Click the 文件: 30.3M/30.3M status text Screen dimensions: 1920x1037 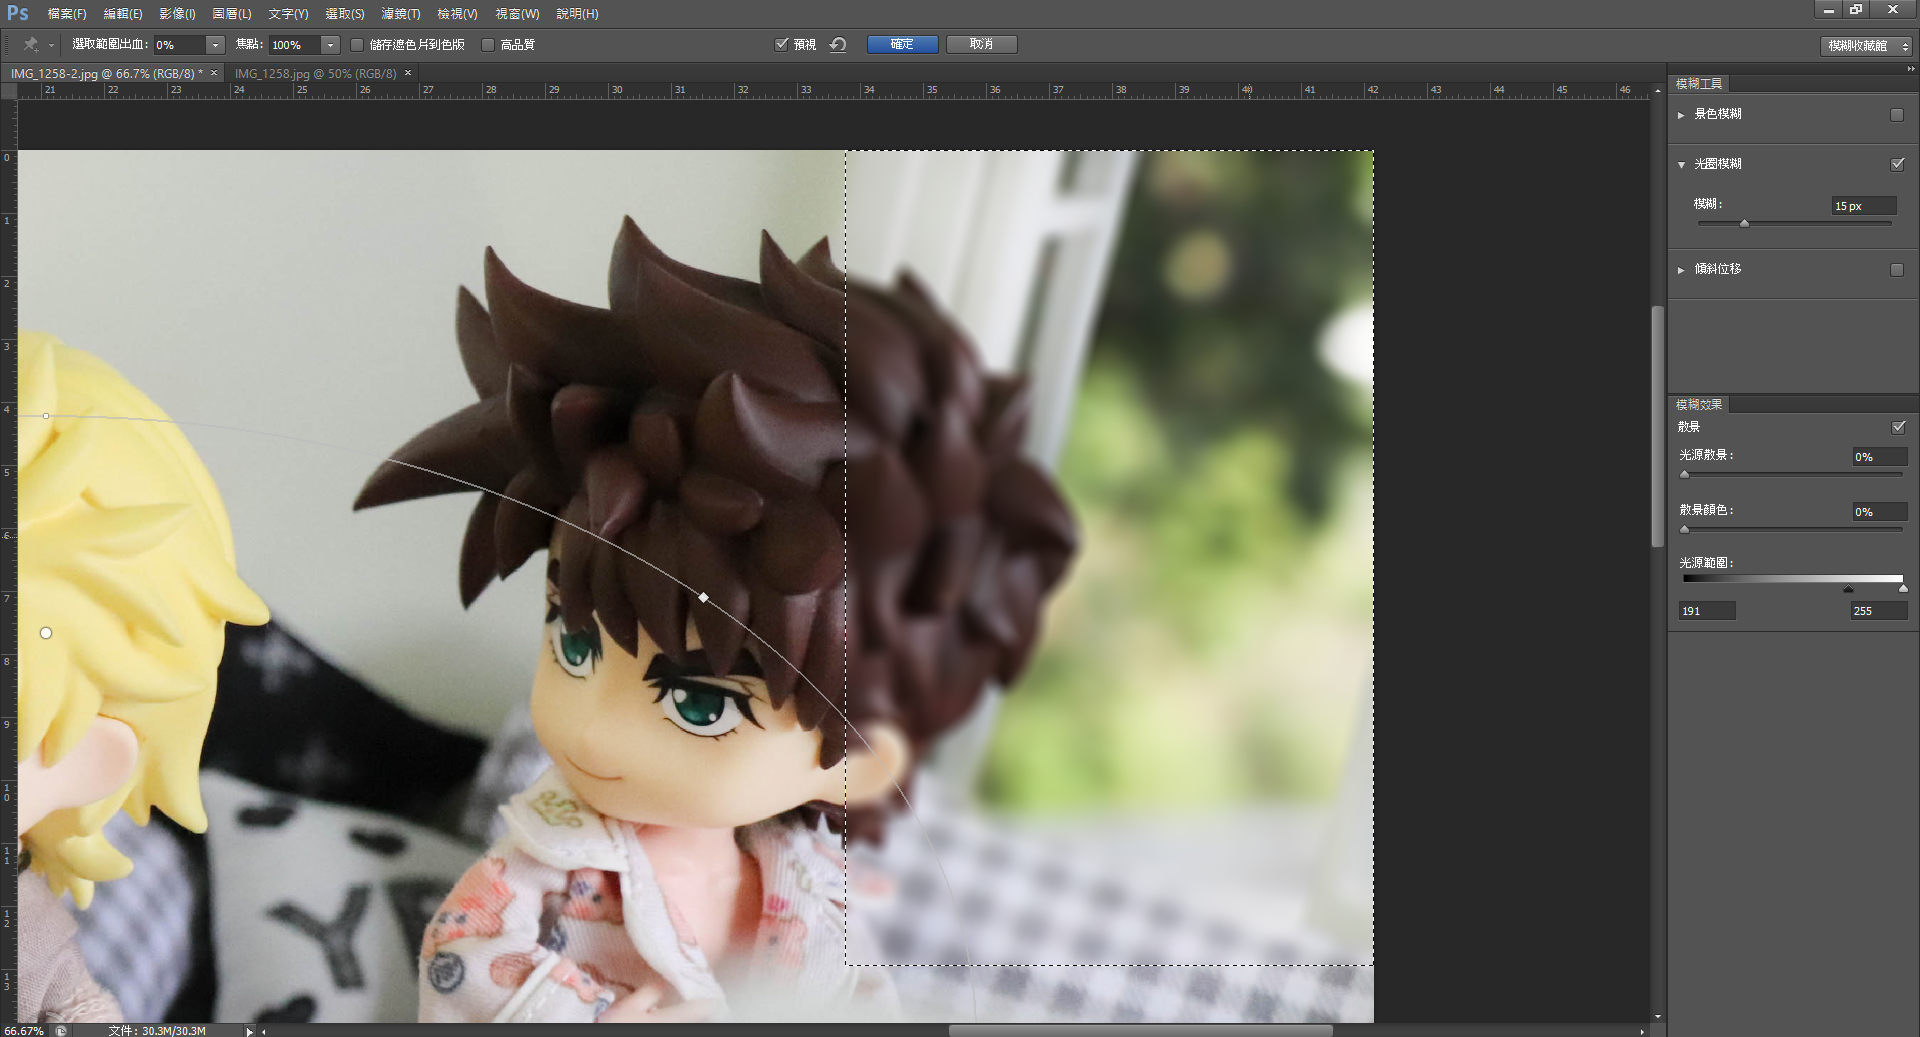[x=157, y=1031]
